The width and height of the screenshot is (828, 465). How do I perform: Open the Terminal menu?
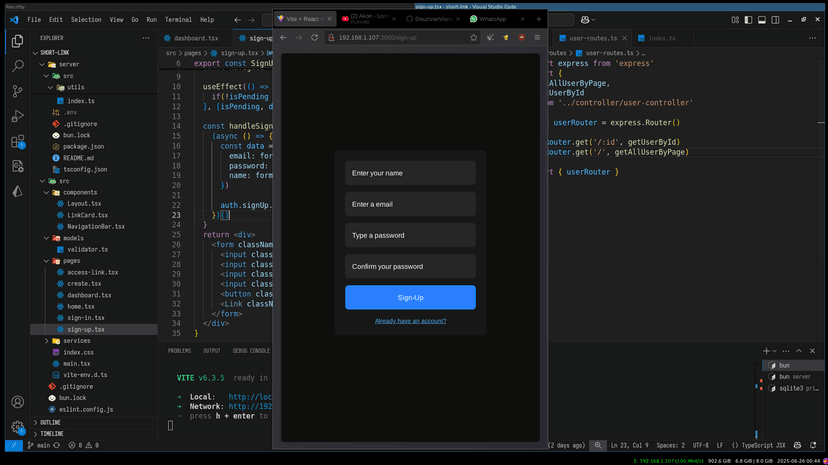[x=178, y=20]
